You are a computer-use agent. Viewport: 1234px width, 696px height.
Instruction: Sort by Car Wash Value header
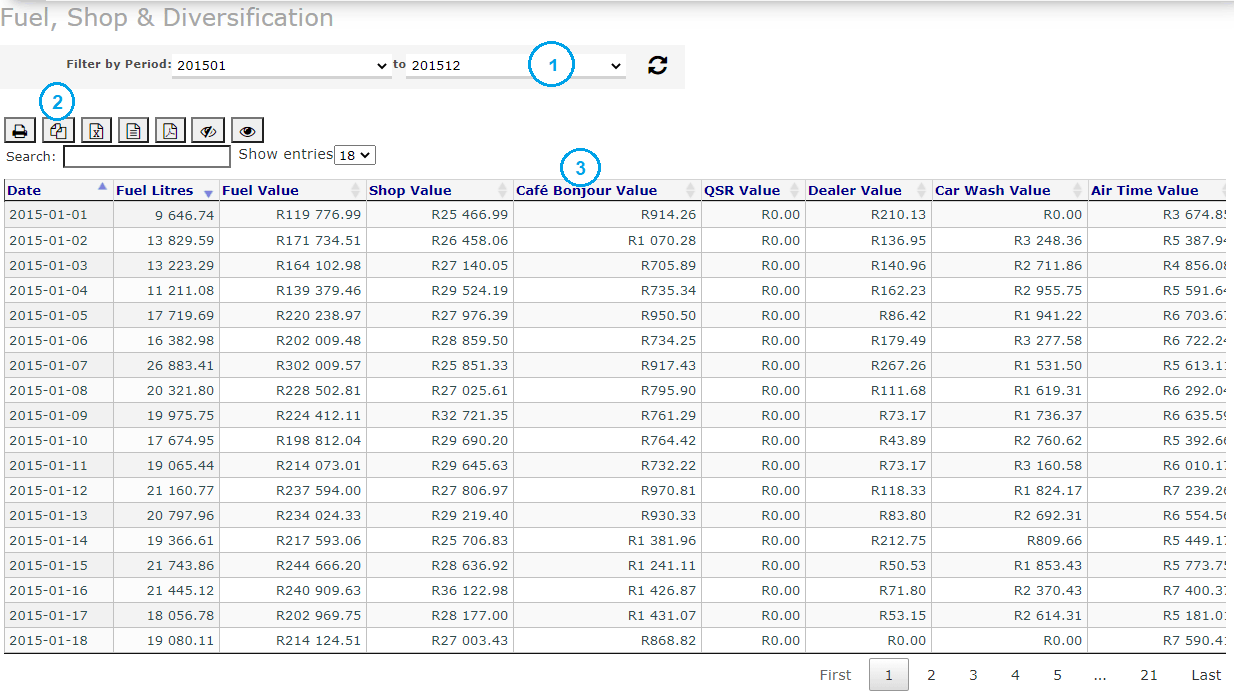[992, 190]
